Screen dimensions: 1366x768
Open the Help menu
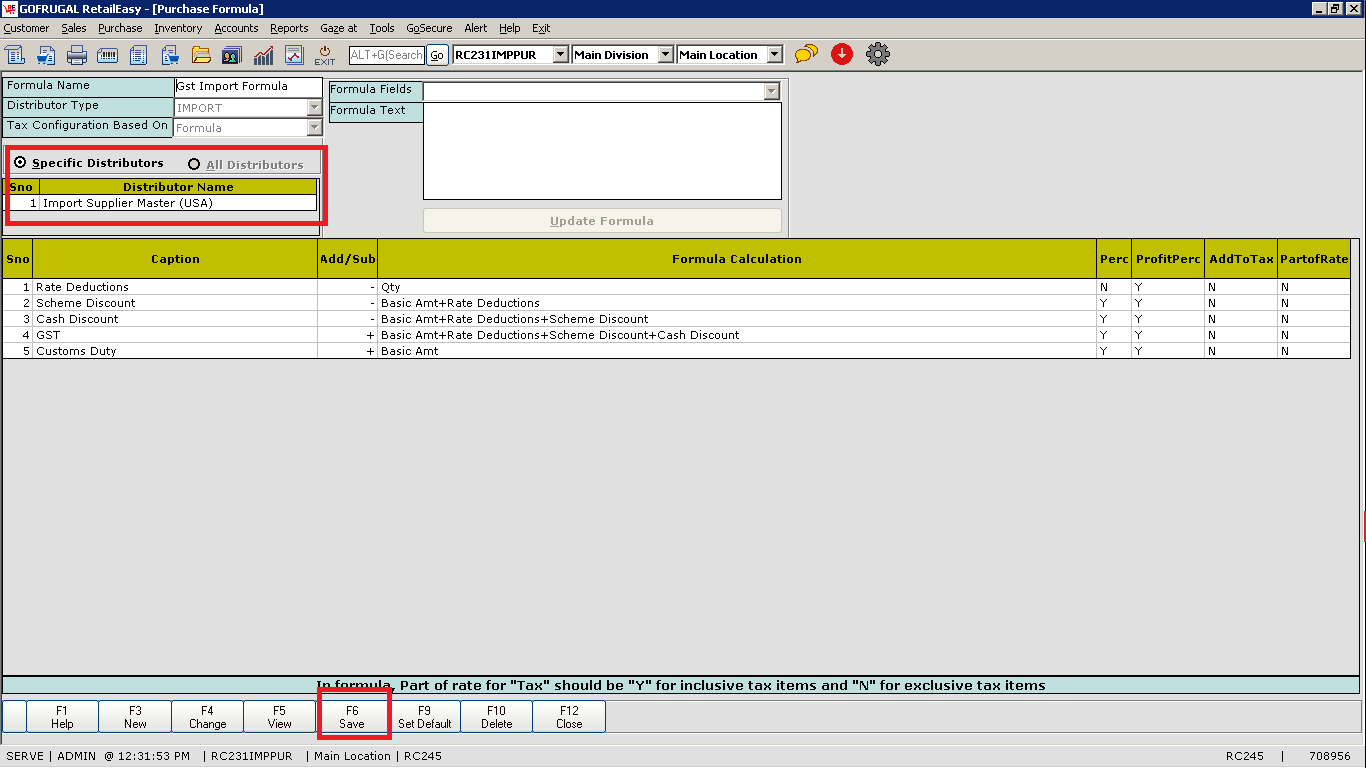[x=510, y=28]
